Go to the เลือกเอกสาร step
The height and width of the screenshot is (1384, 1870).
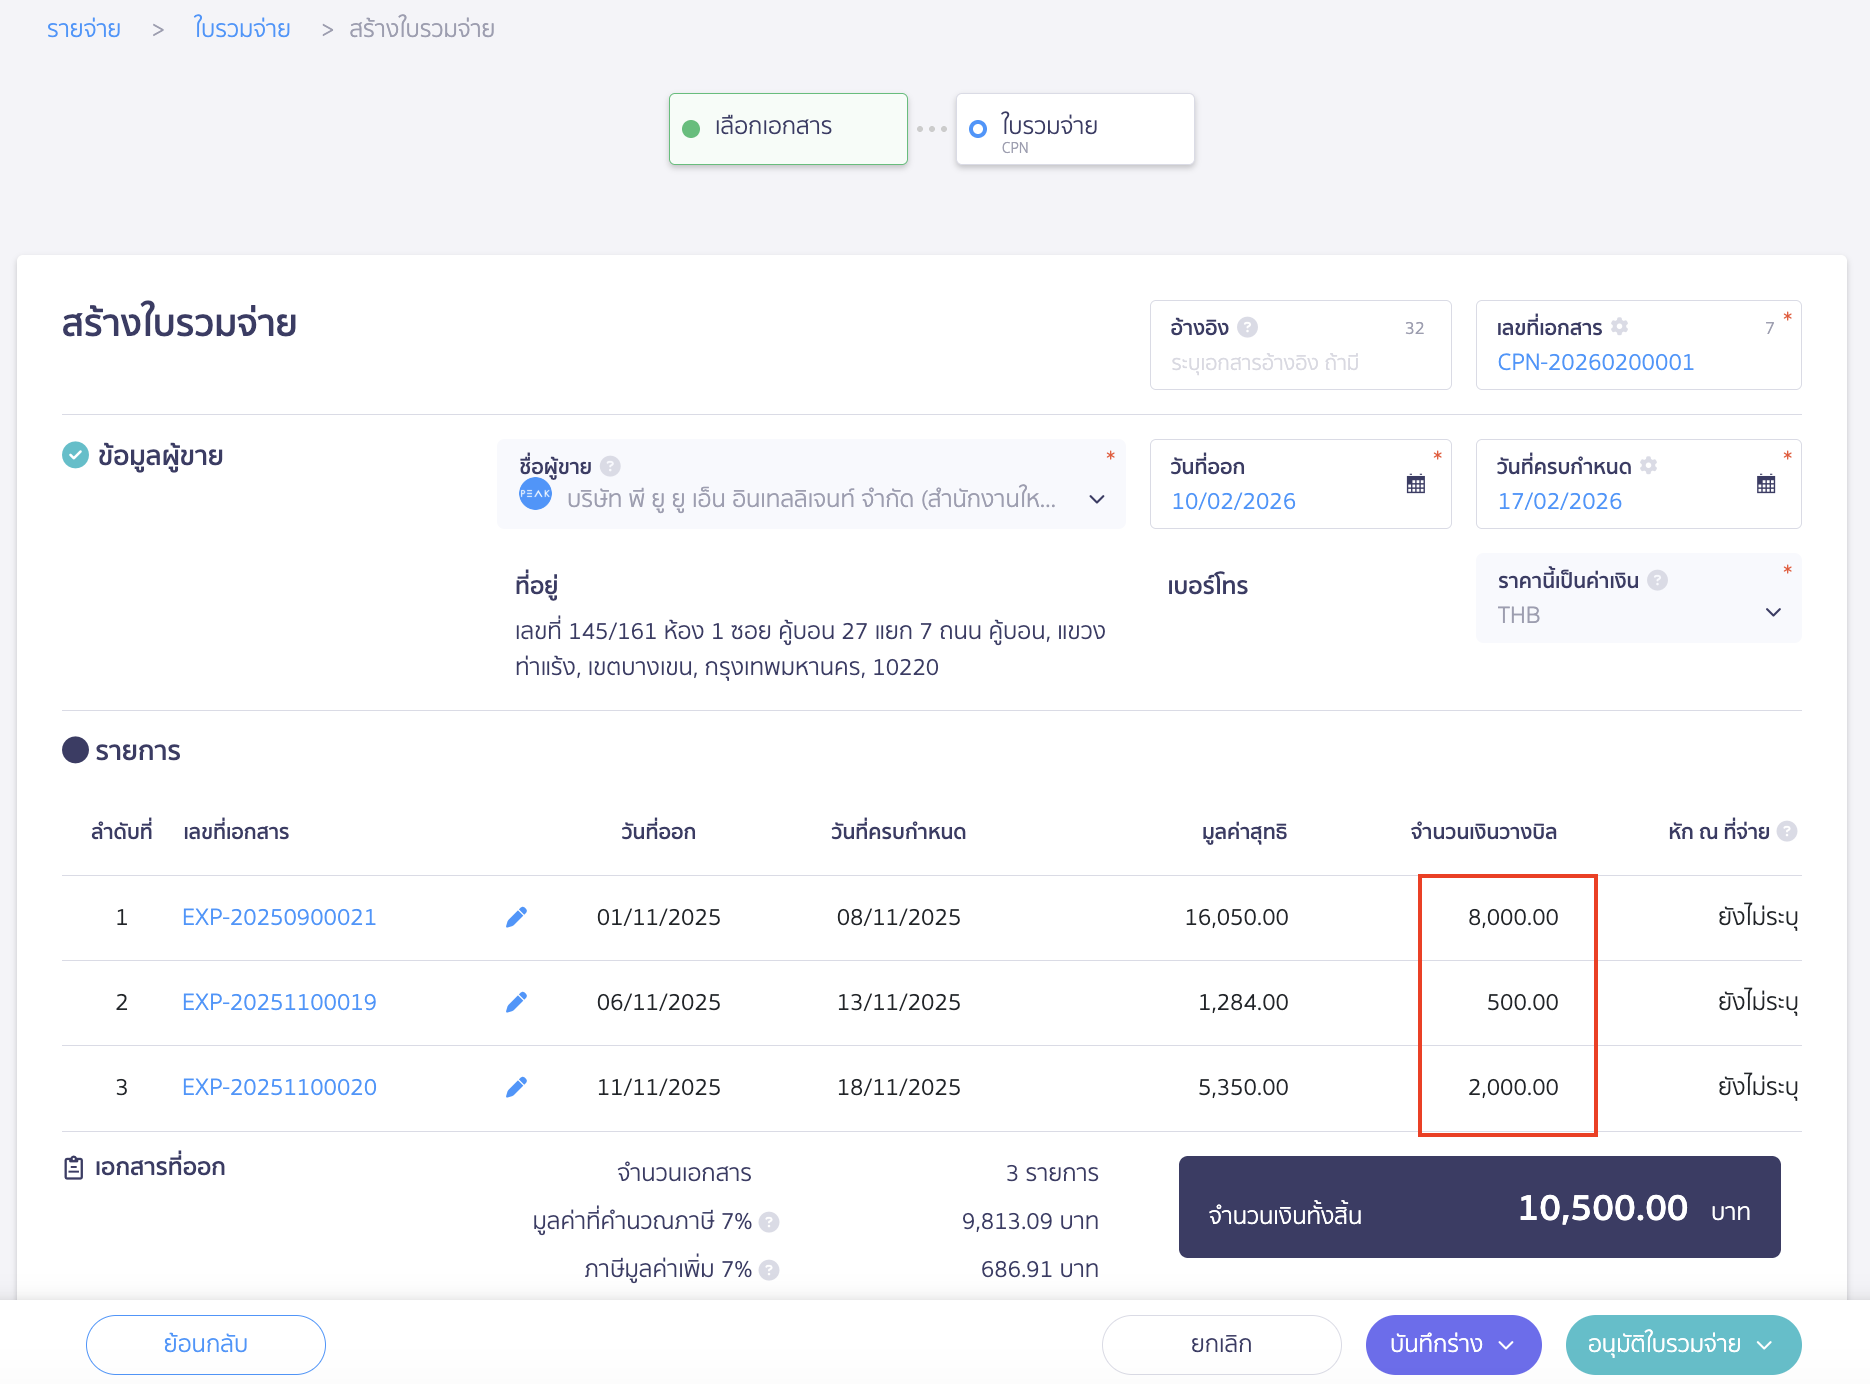(788, 128)
